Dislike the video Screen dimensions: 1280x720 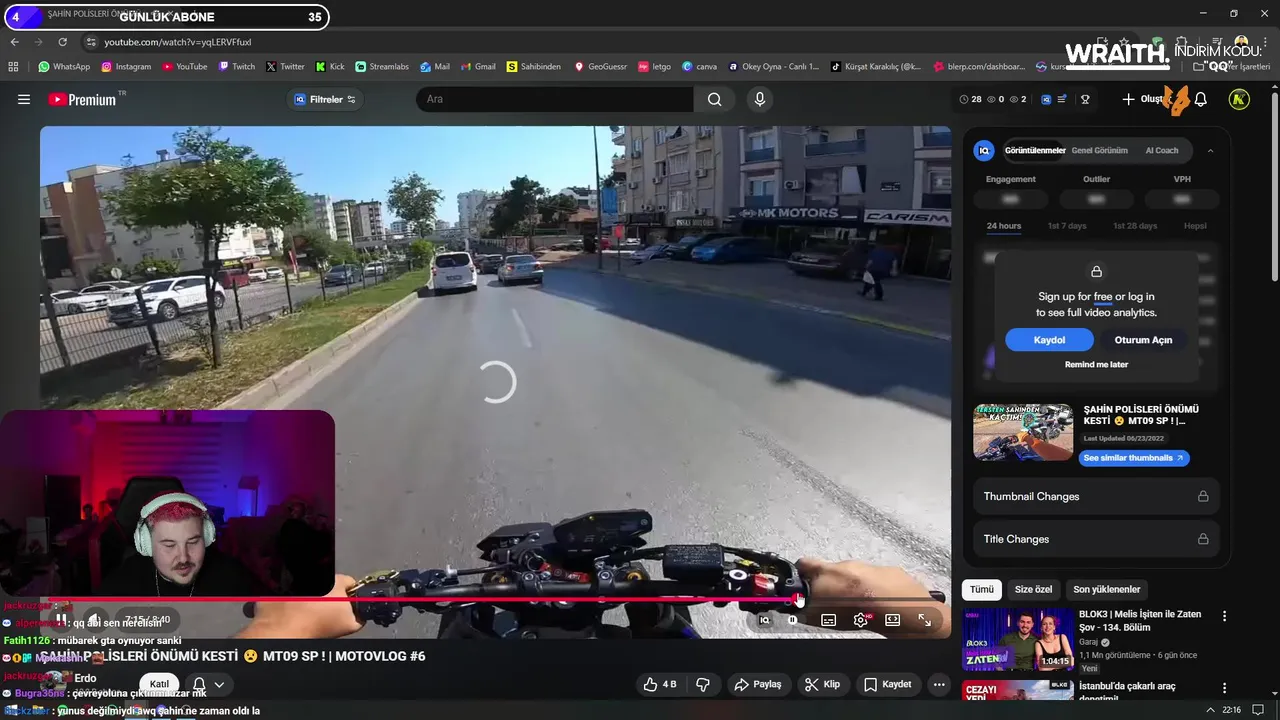703,684
